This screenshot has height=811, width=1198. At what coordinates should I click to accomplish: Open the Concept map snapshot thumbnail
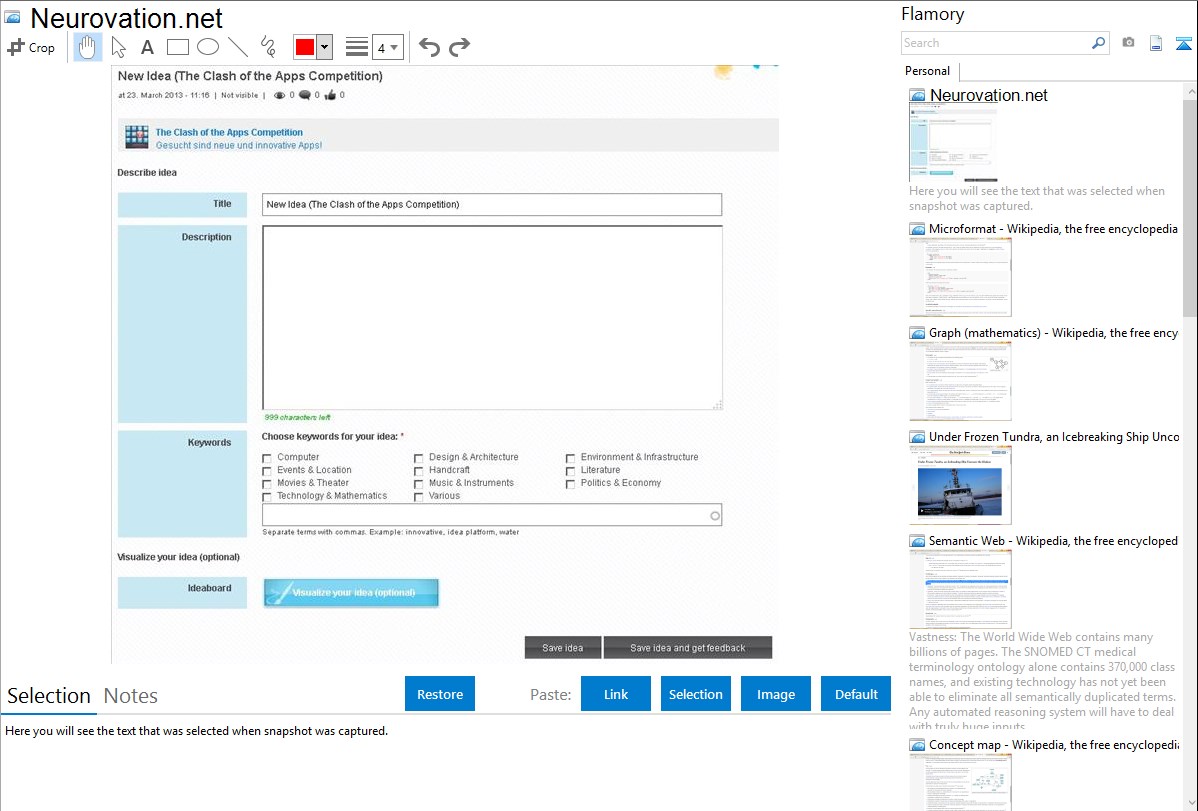pos(960,782)
